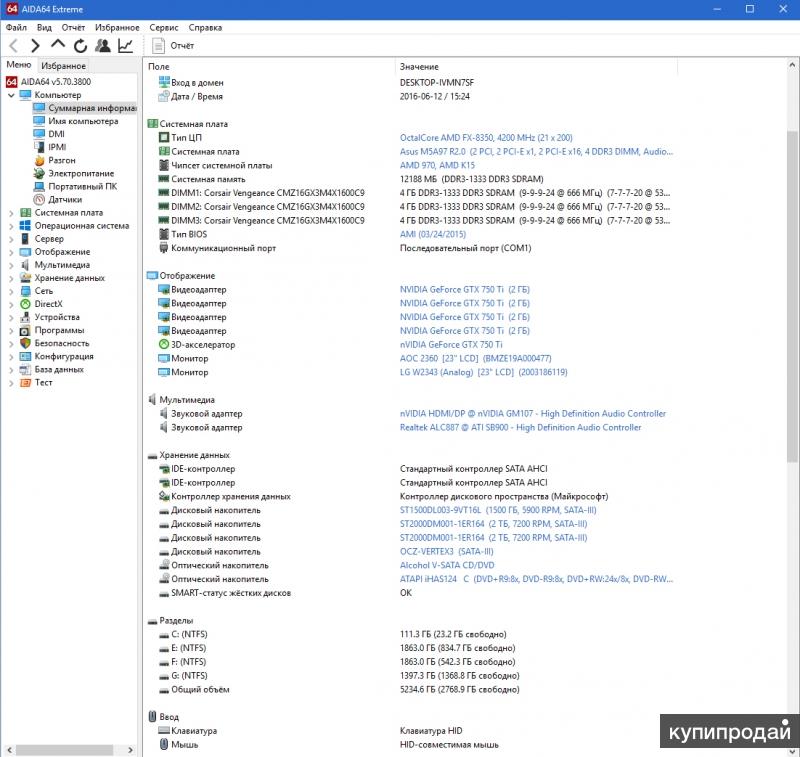Click the AIDA64 v5.70.3800 root icon
The height and width of the screenshot is (757, 800).
point(11,82)
